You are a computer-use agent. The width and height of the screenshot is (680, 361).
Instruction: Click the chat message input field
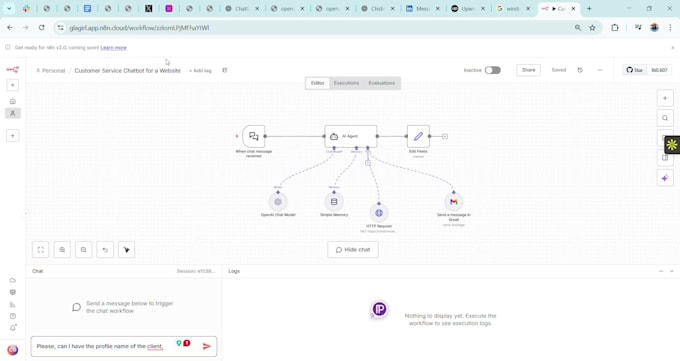tap(104, 346)
